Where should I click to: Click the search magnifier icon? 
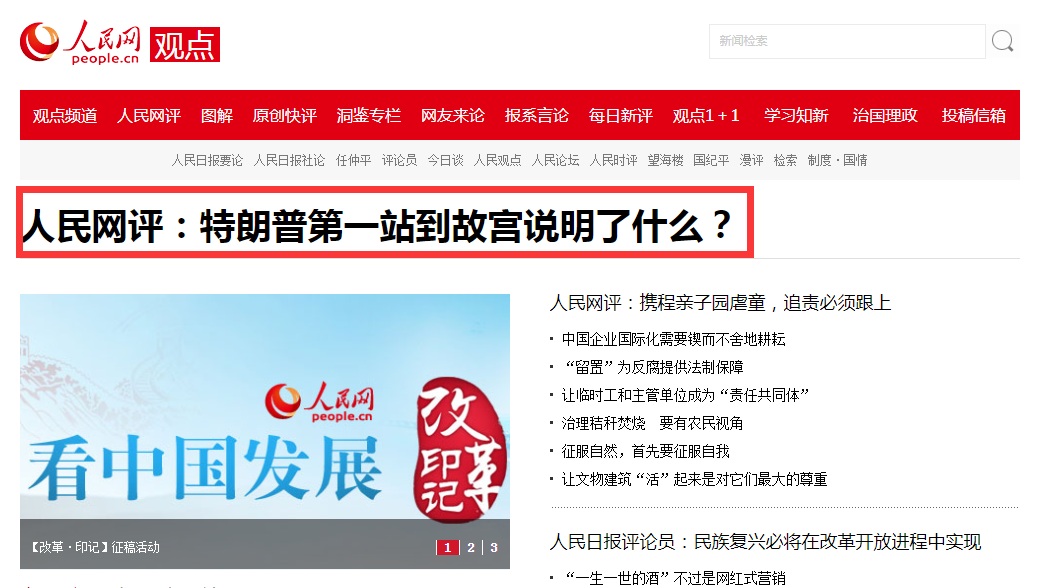tap(1002, 41)
